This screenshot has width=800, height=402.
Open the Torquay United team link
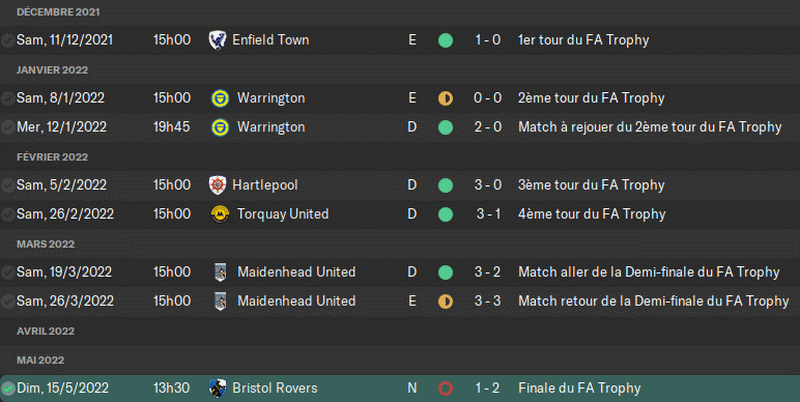(281, 214)
